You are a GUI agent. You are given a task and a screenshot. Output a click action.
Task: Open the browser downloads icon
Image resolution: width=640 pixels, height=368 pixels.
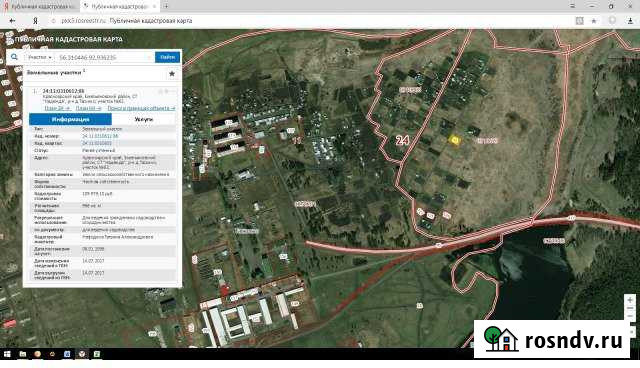630,21
